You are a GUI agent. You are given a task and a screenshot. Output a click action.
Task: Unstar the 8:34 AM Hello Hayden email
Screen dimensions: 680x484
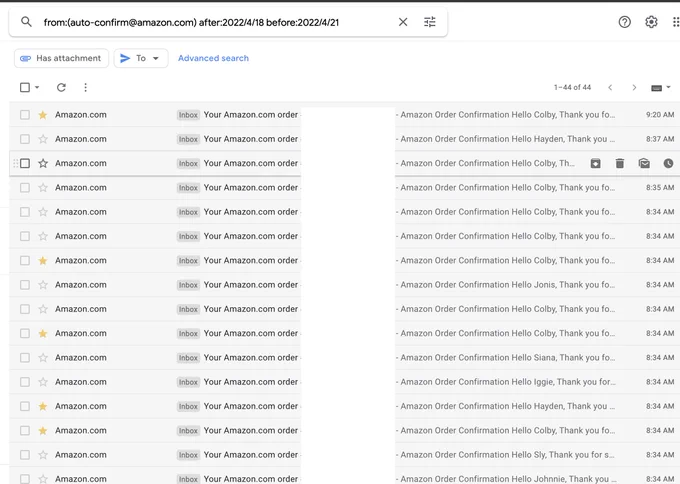[42, 406]
